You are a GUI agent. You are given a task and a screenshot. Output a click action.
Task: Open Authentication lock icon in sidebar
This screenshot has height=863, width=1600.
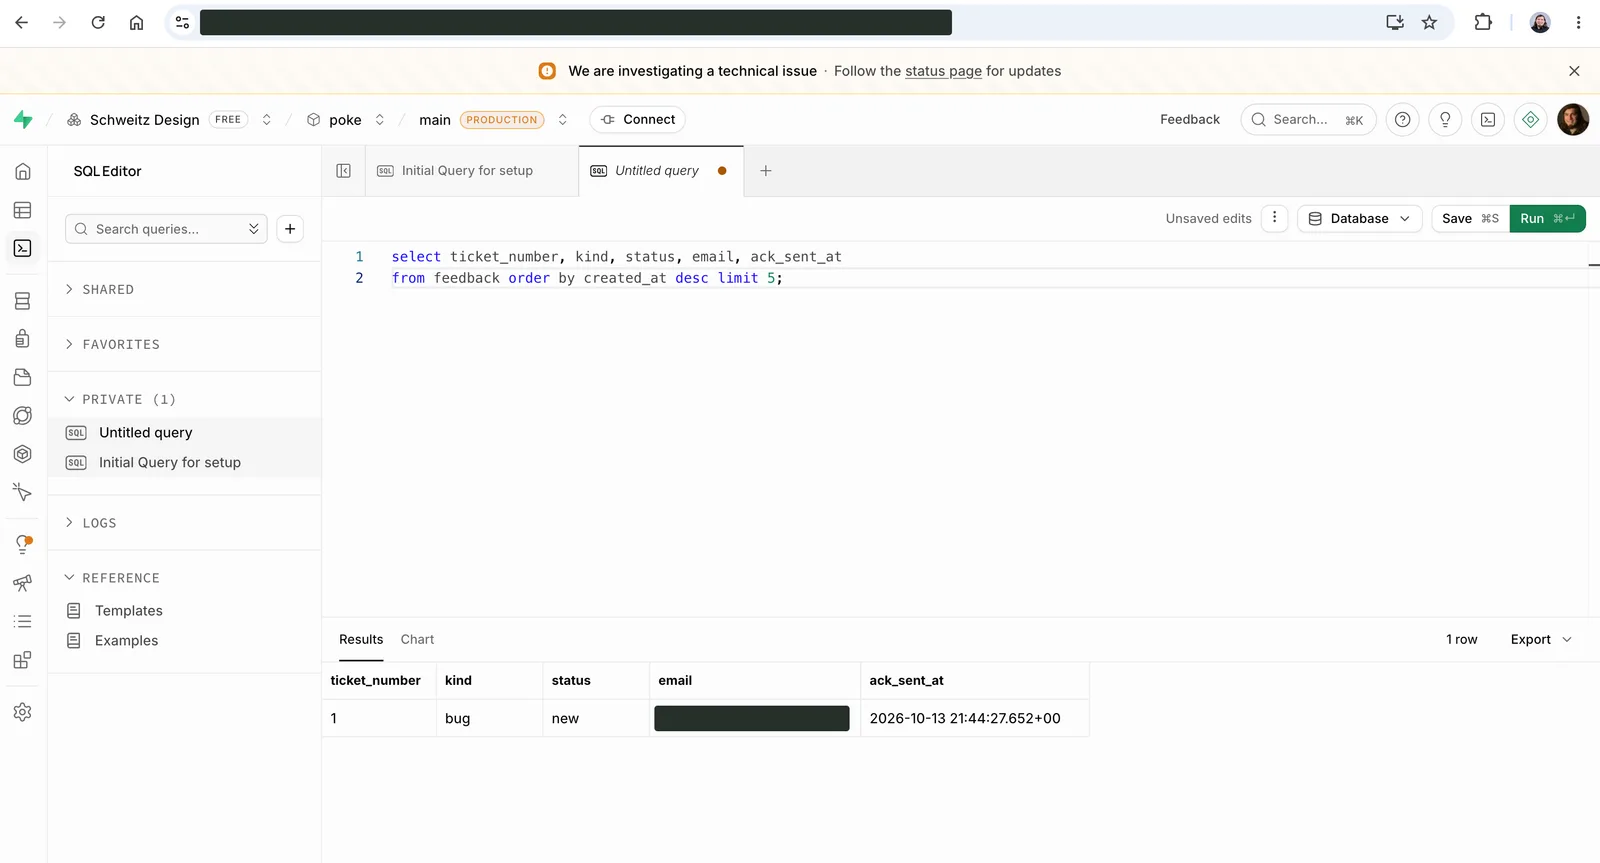(x=23, y=339)
